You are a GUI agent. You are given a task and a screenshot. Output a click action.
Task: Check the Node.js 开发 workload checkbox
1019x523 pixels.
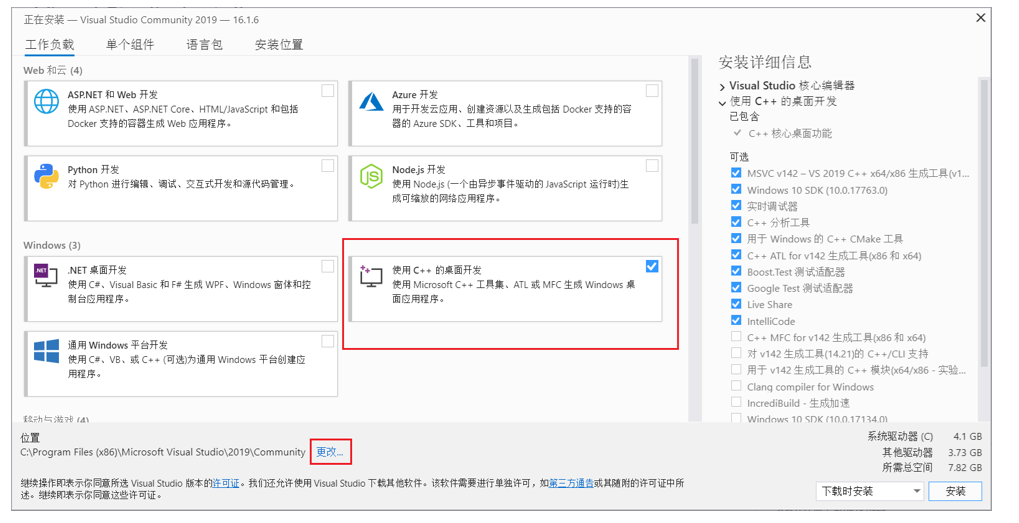pyautogui.click(x=652, y=166)
